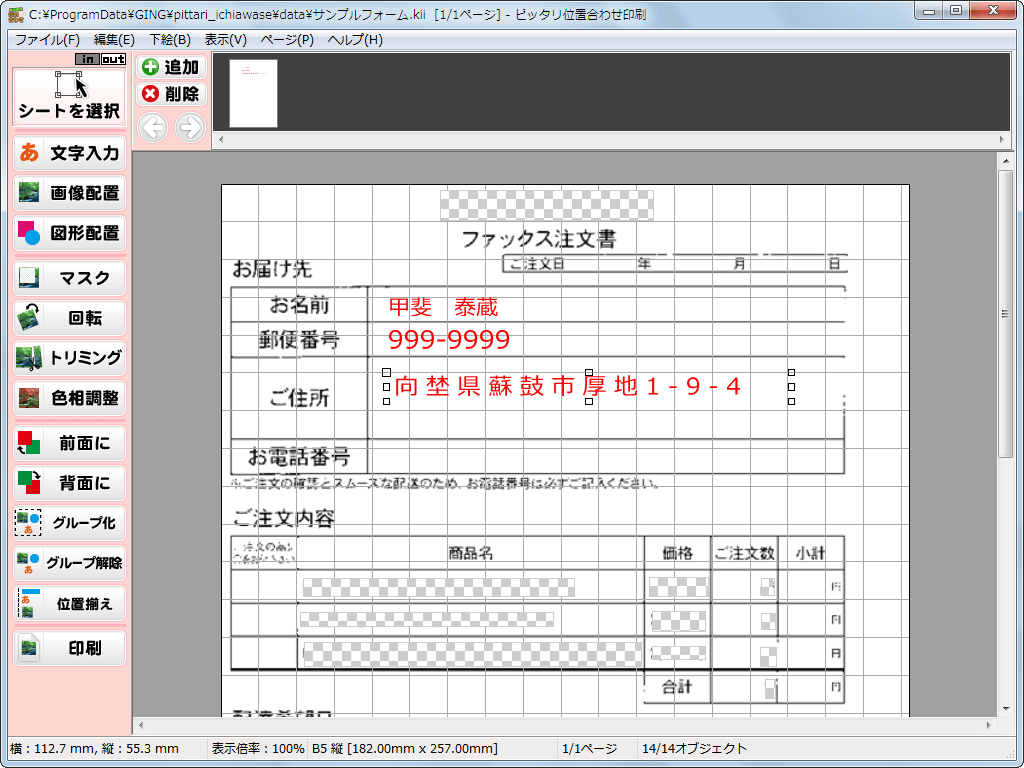Click the canvas horizontal scrollbar right arrow

pos(989,725)
